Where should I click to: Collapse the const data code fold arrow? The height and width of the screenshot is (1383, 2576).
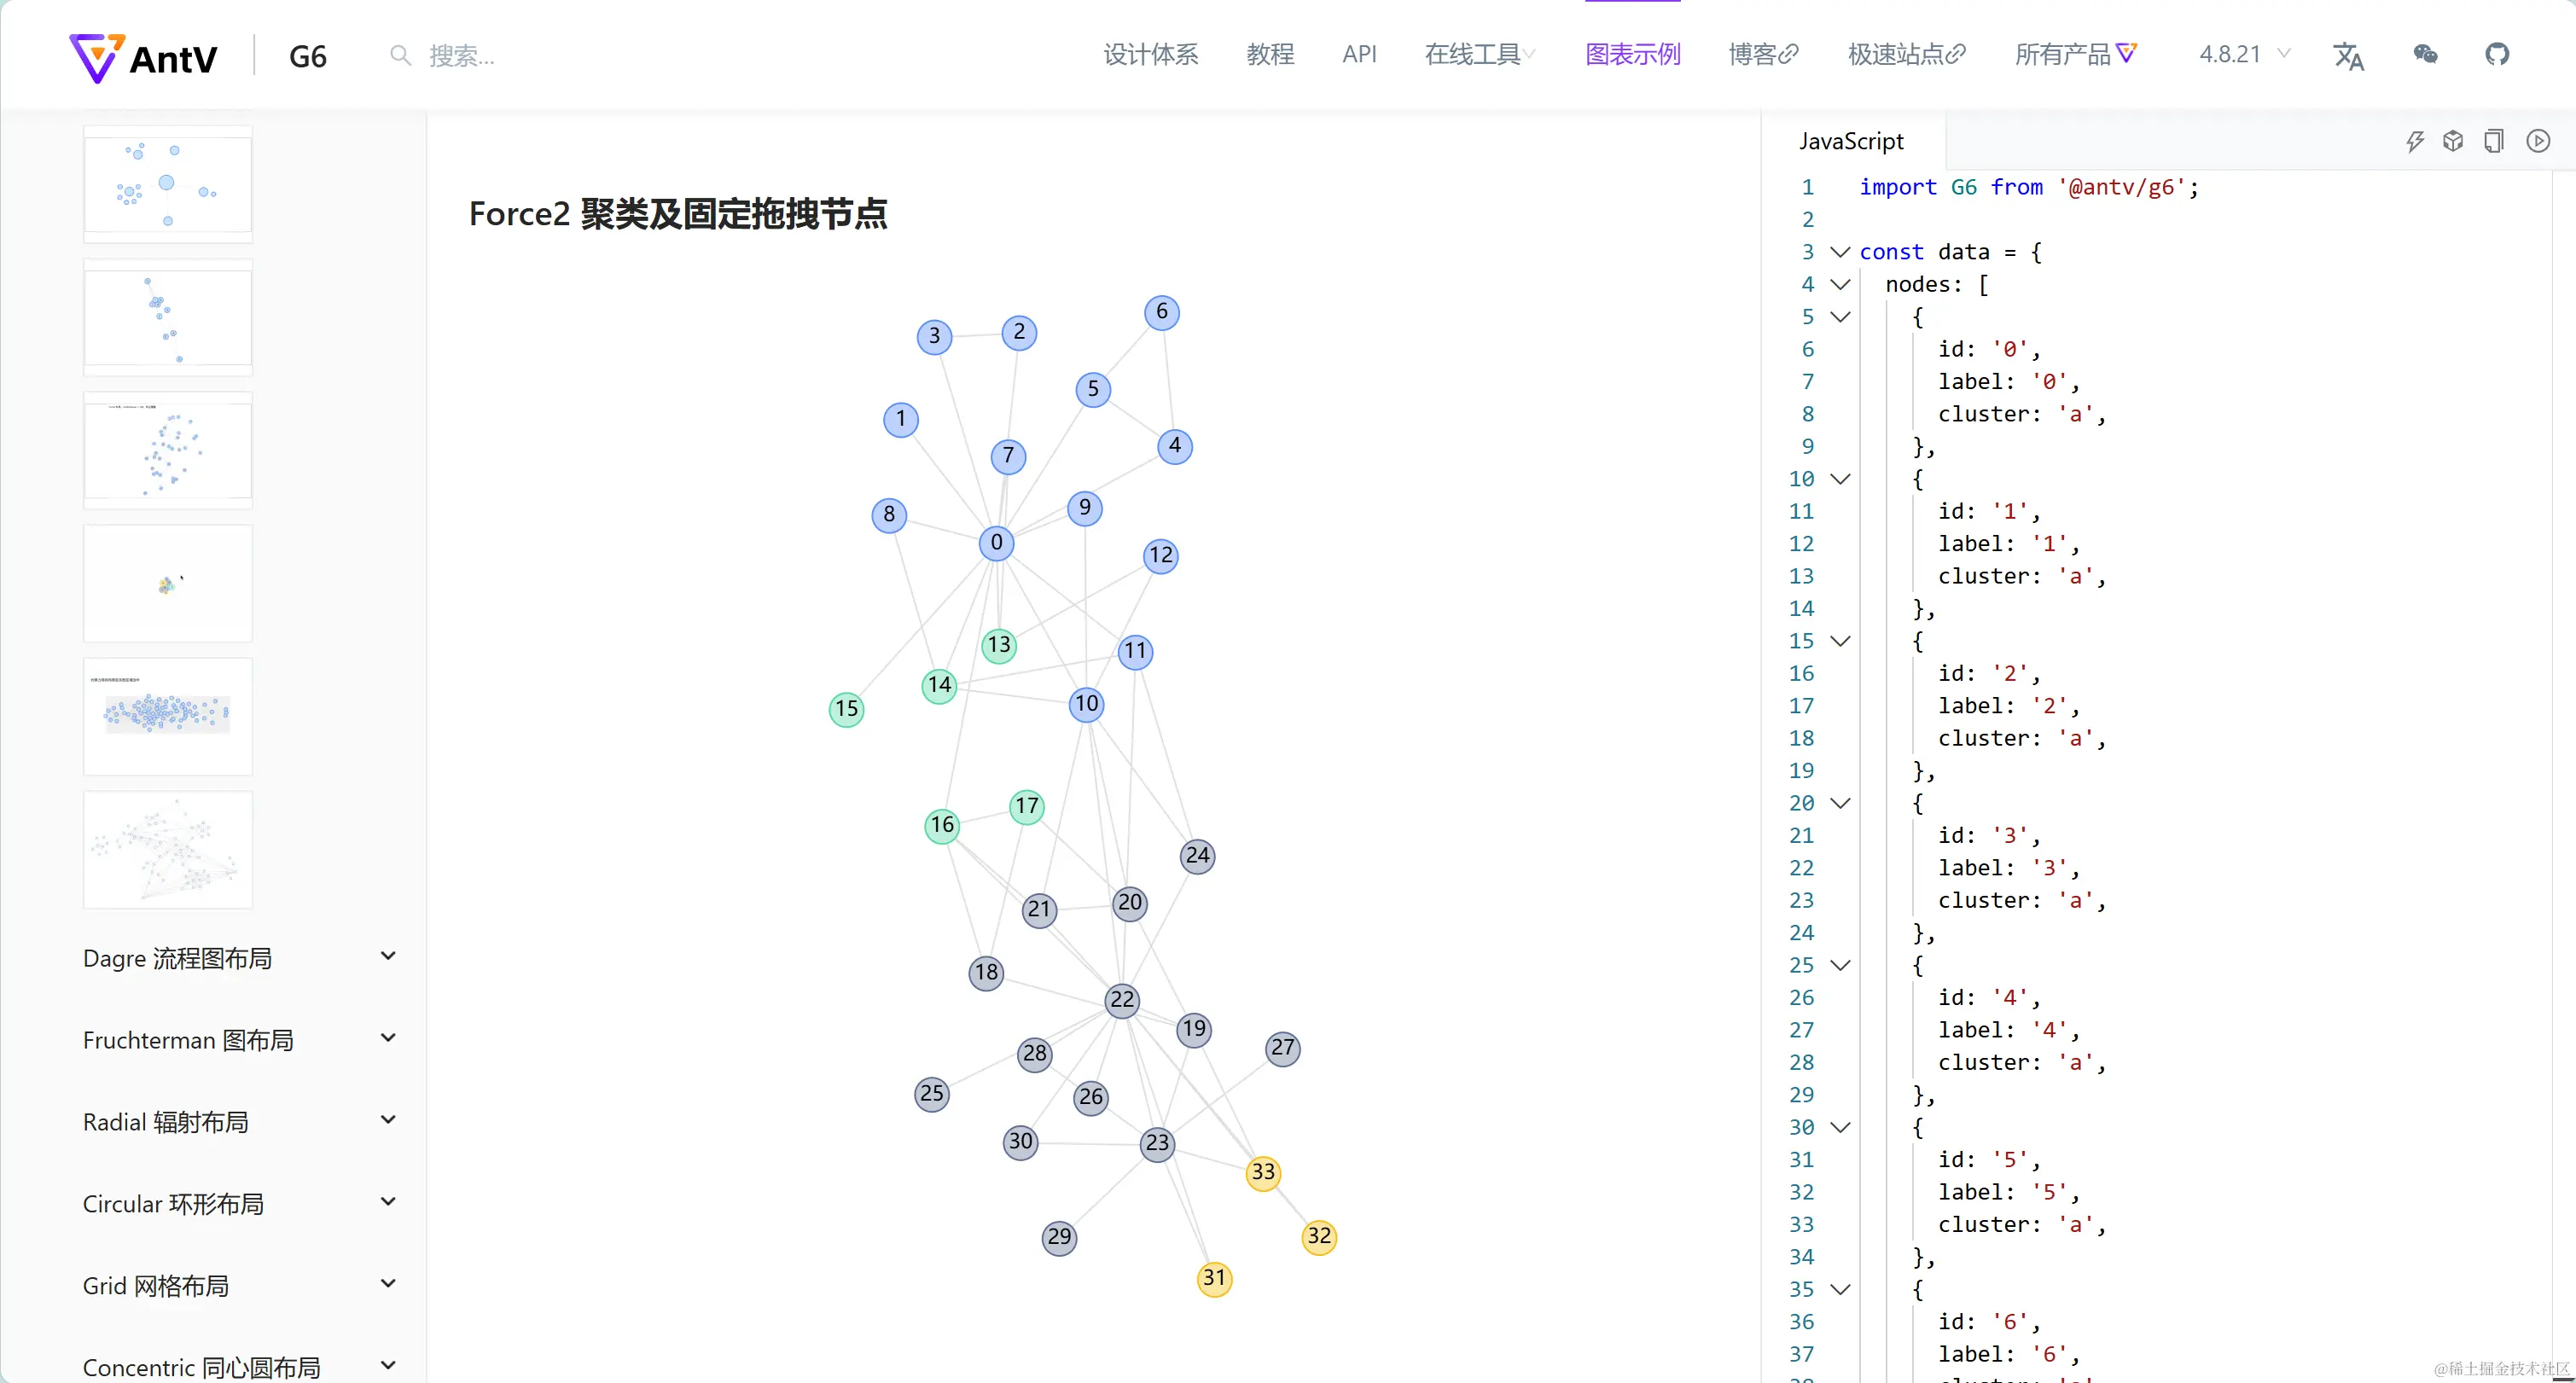pos(1840,252)
